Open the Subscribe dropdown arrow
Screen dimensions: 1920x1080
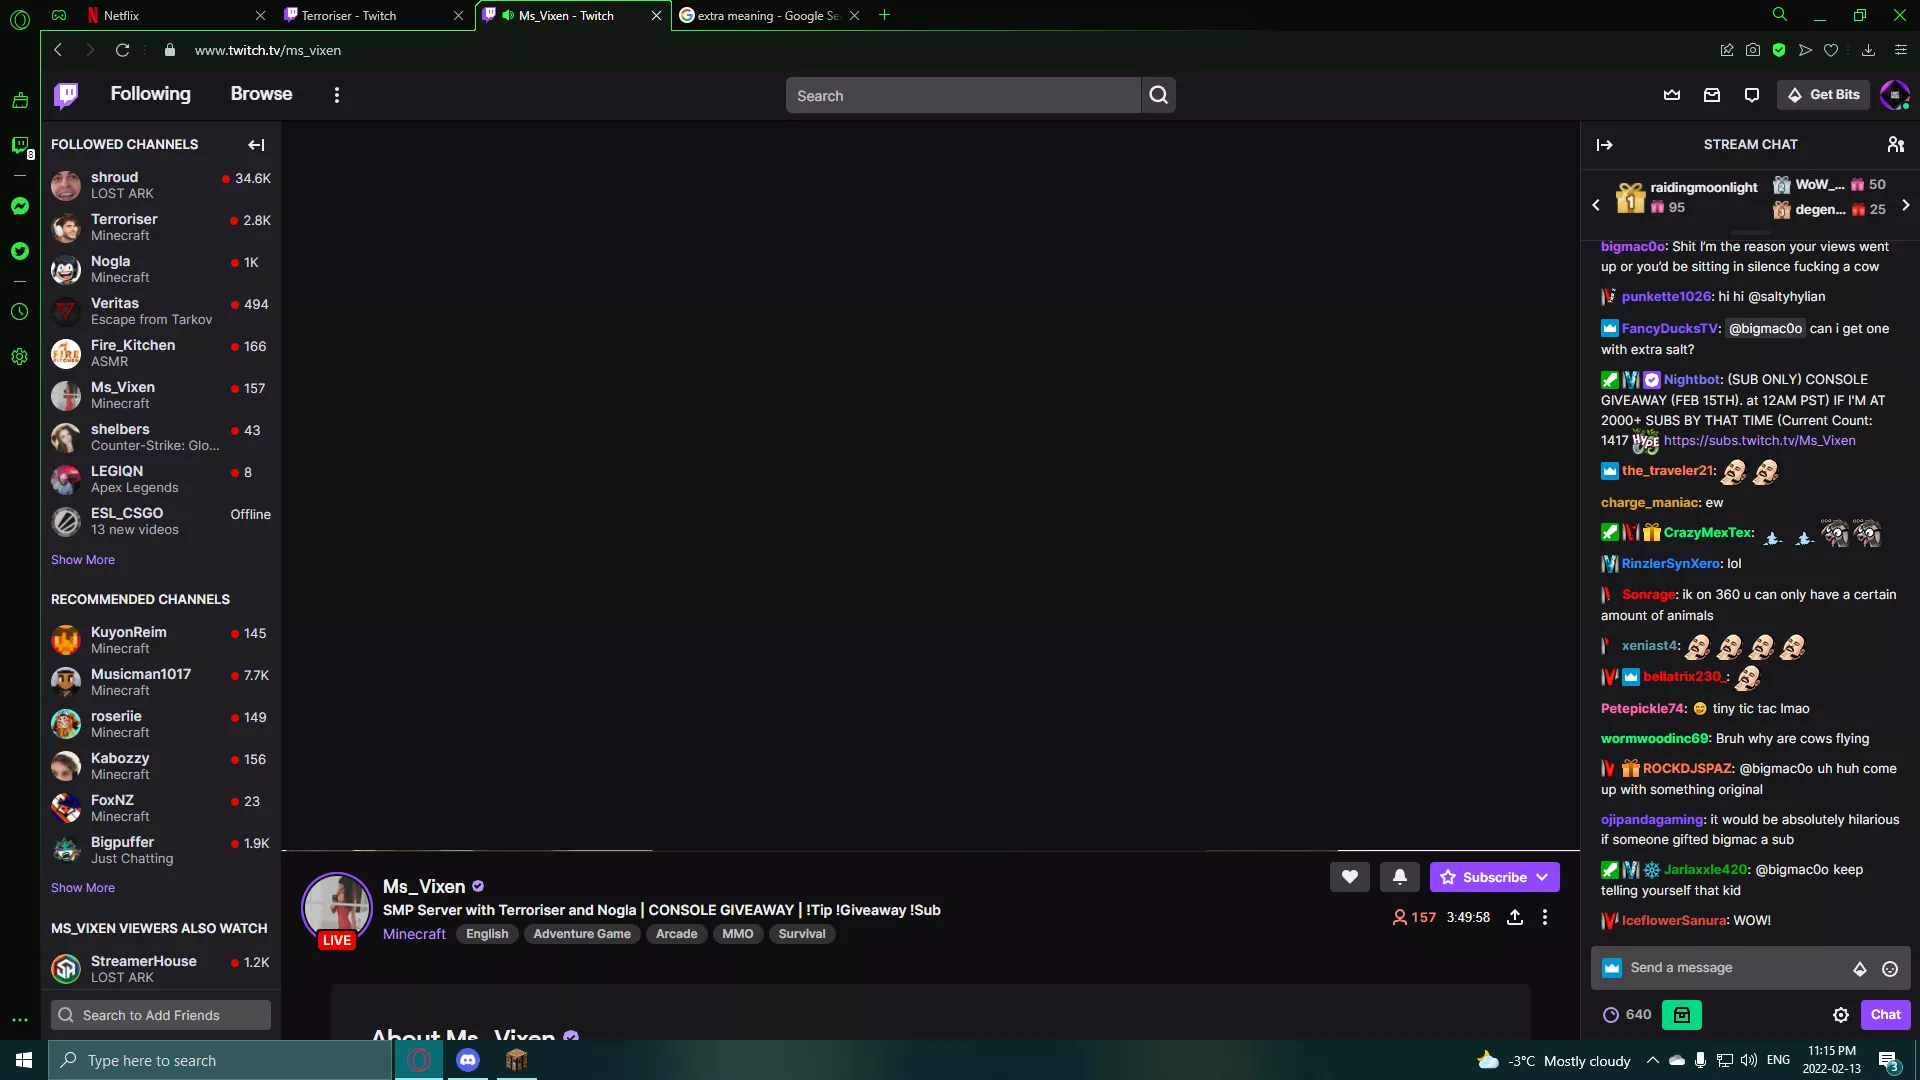[x=1541, y=877]
